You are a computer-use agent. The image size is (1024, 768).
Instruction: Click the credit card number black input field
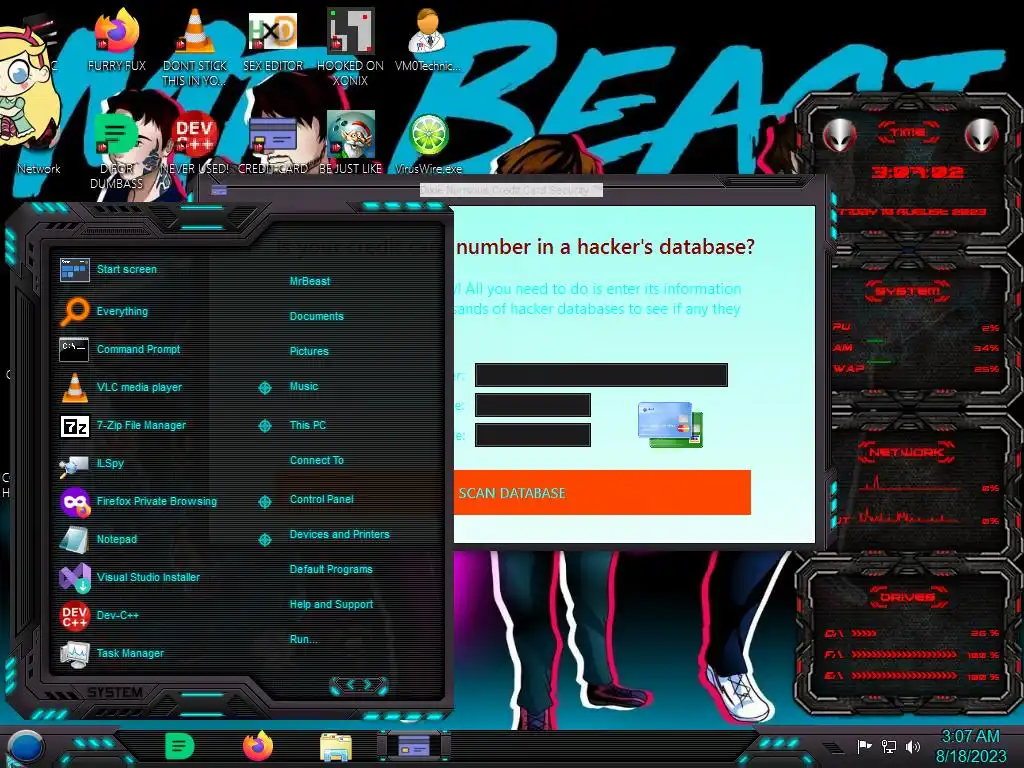click(601, 375)
